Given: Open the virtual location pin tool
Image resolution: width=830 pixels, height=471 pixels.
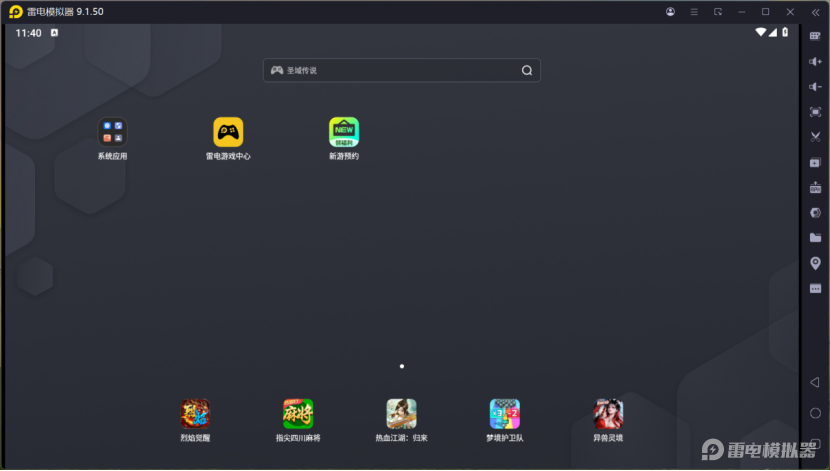Looking at the screenshot, I should [x=815, y=263].
